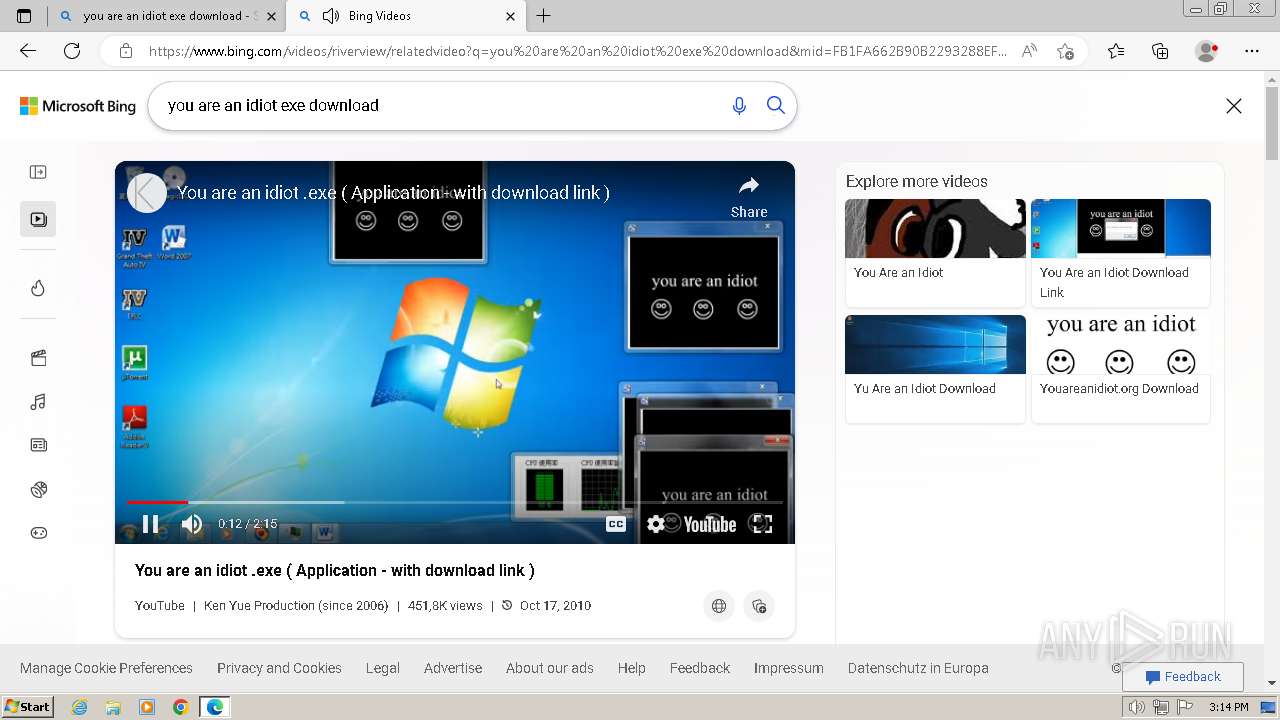This screenshot has width=1280, height=720.
Task: Go to Microsoft Bing home logo
Action: click(x=78, y=106)
